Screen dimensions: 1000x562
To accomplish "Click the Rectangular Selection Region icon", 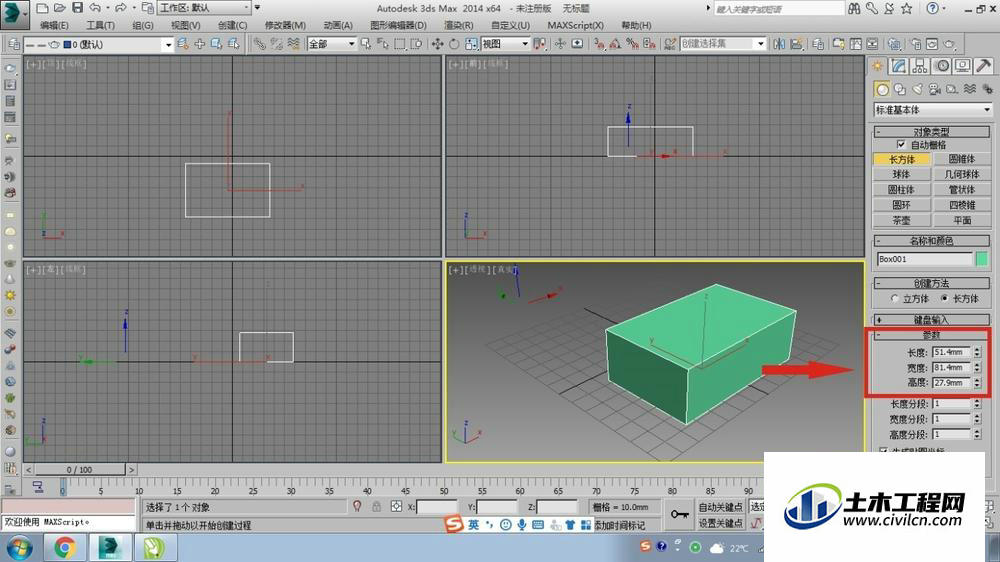I will [x=400, y=44].
